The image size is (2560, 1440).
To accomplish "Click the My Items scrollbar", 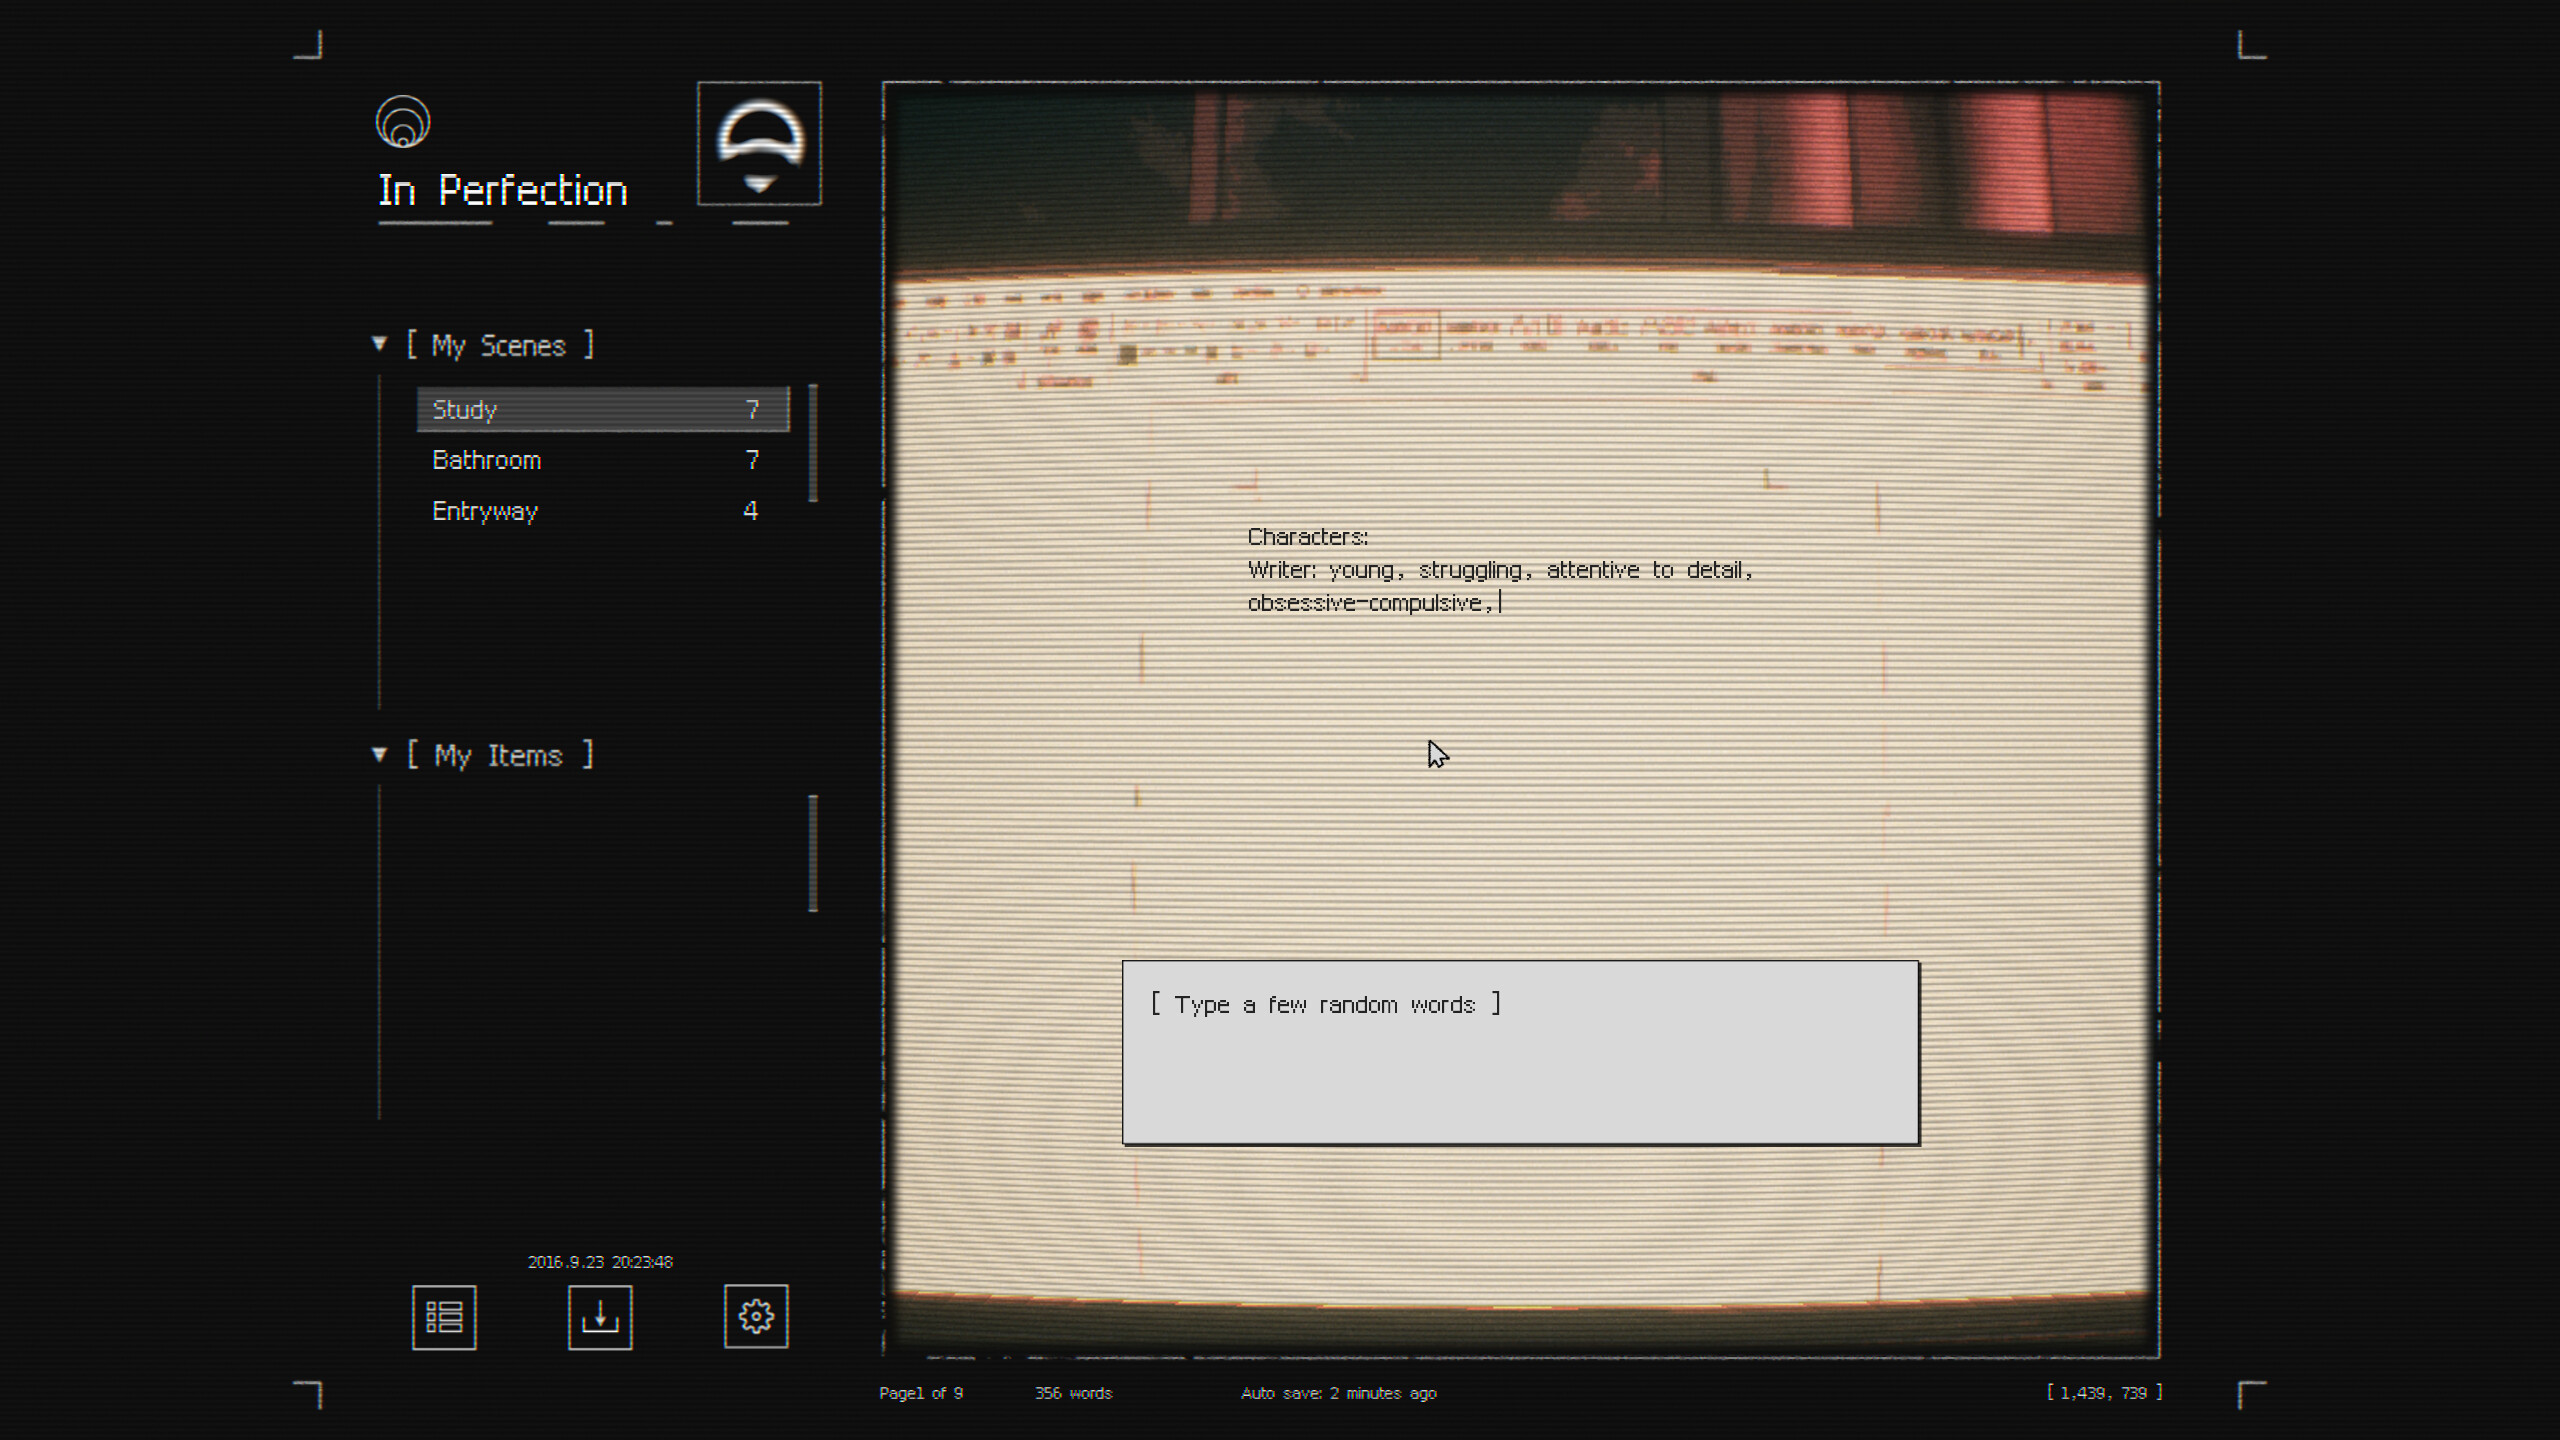I will (813, 853).
